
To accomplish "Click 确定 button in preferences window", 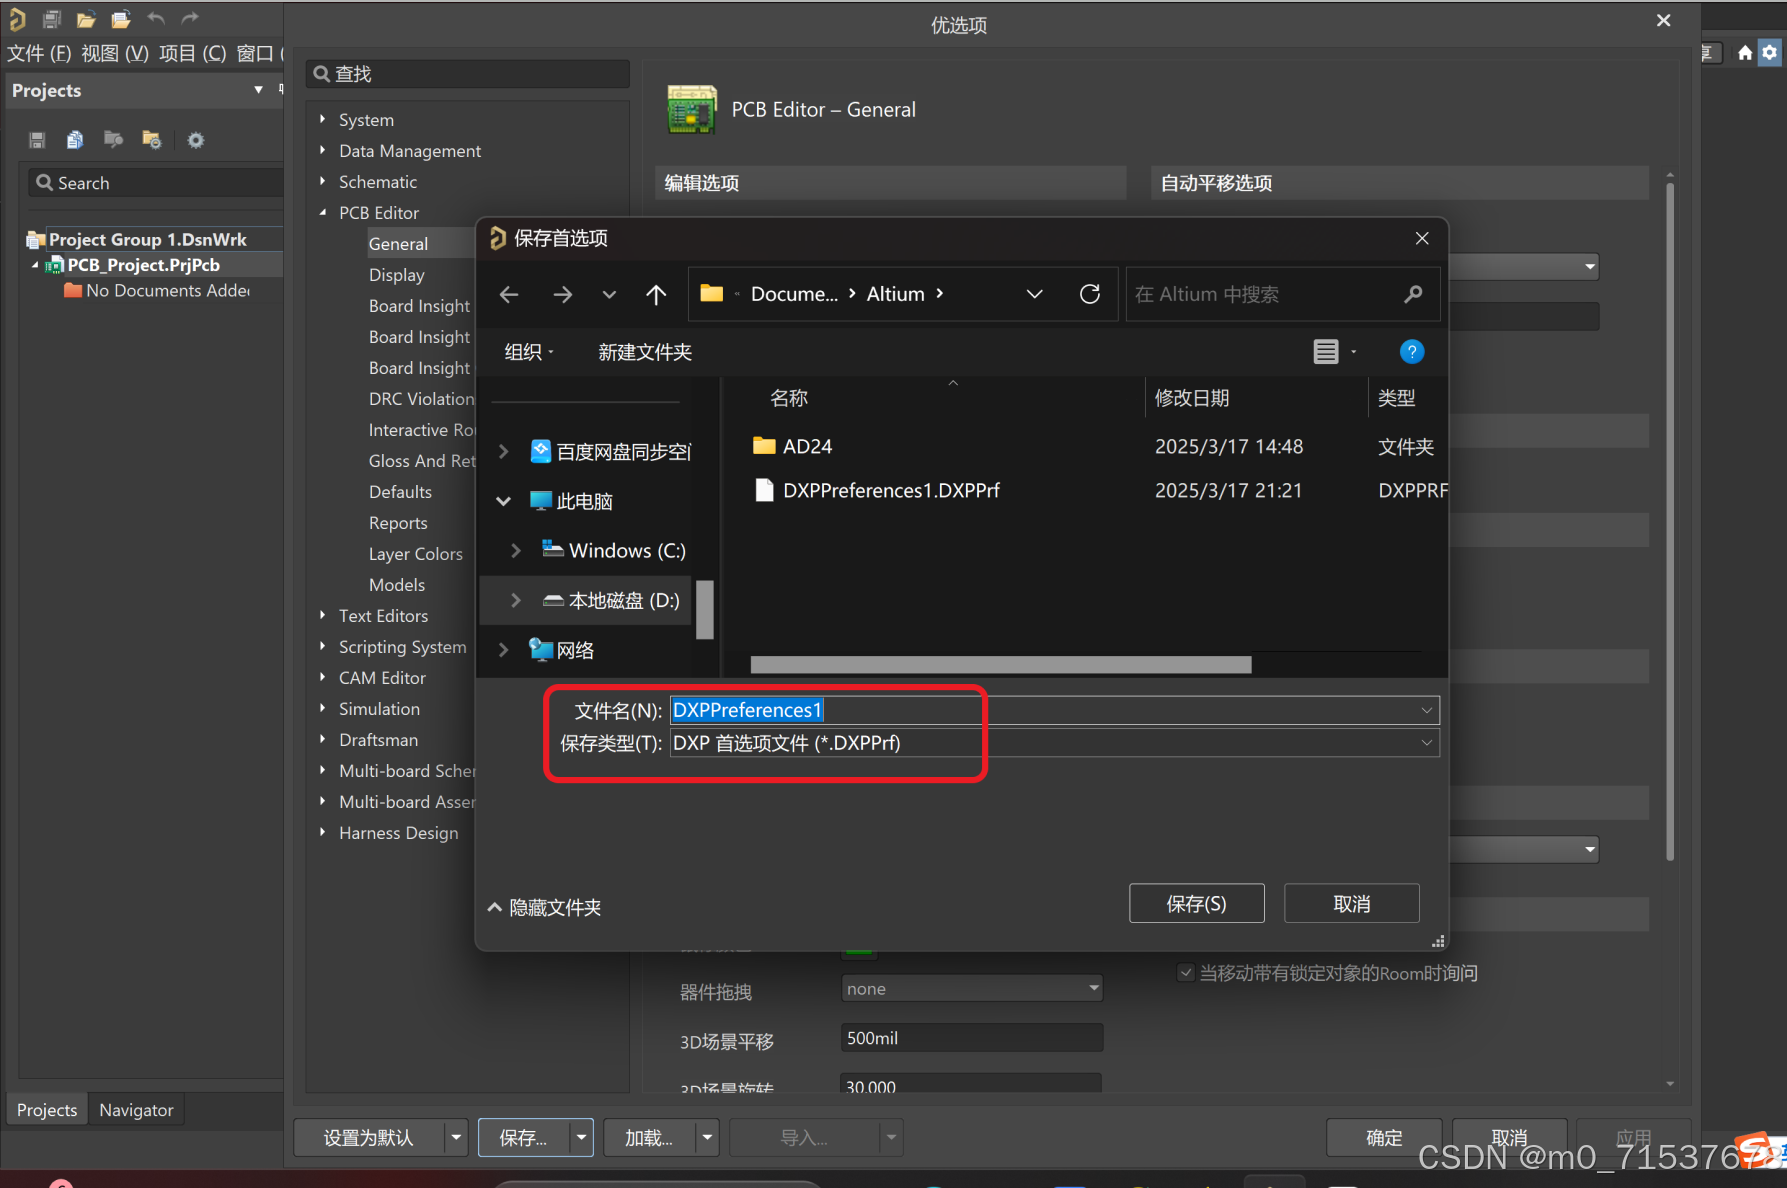I will (1384, 1138).
